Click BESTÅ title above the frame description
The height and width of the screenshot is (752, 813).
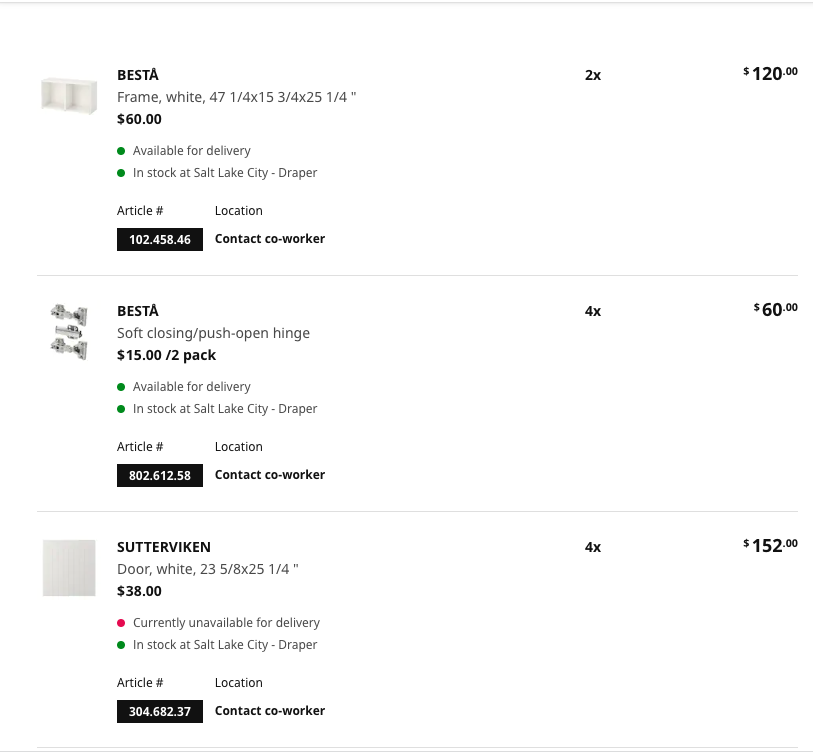click(138, 75)
